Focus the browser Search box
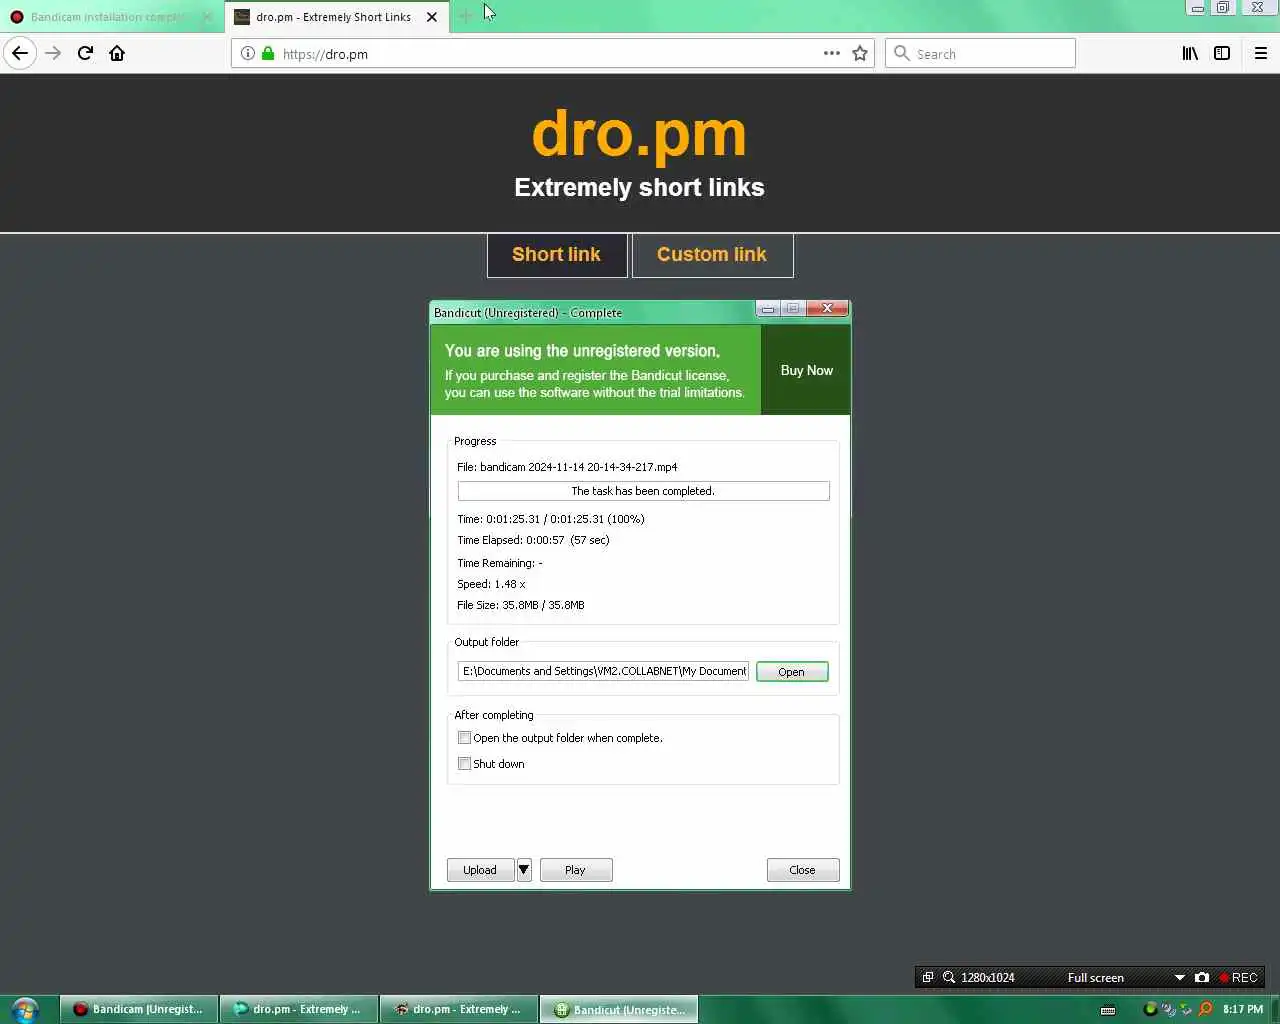The image size is (1280, 1024). tap(980, 53)
